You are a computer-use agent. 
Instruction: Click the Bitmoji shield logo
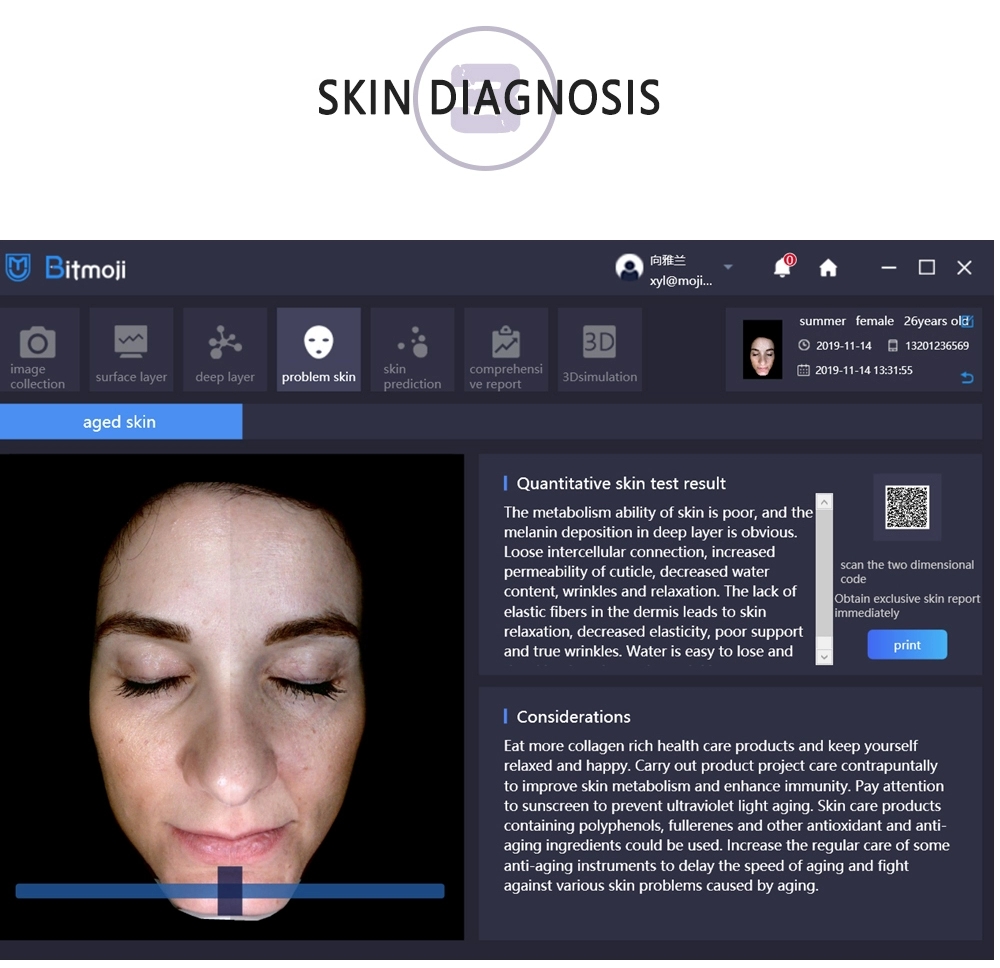click(x=18, y=268)
